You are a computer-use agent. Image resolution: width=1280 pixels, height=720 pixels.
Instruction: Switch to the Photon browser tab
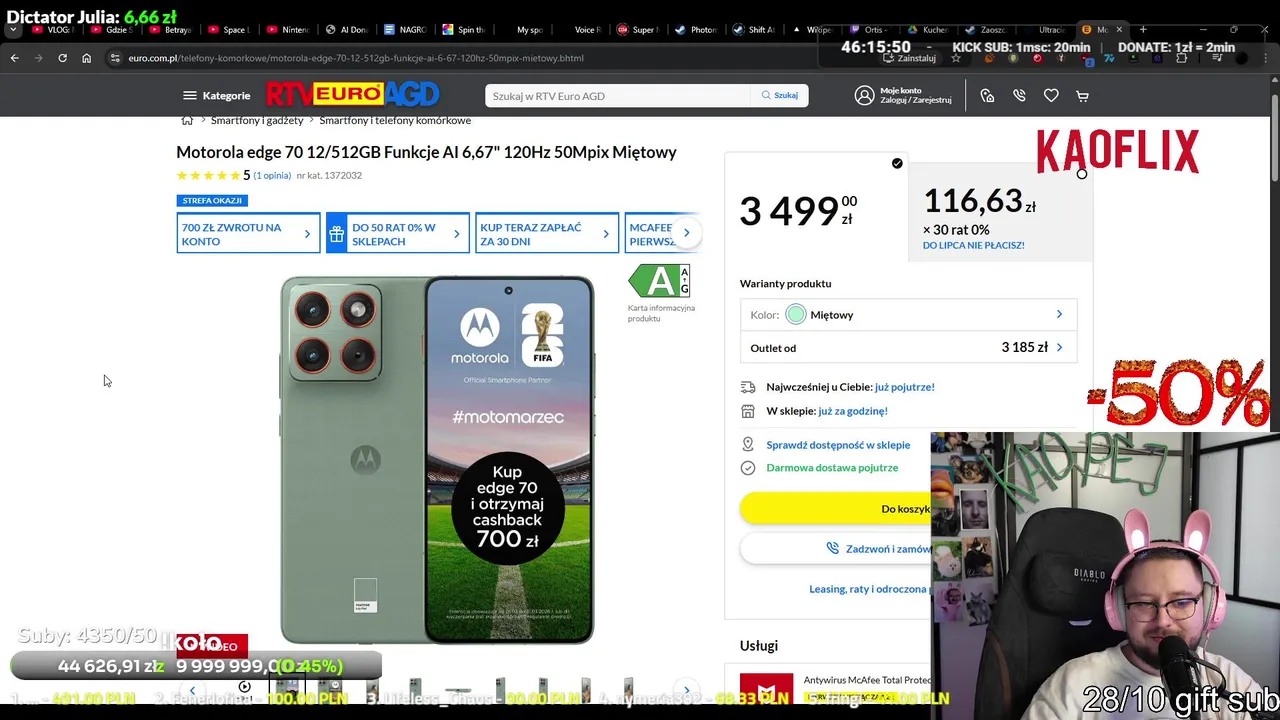(697, 30)
